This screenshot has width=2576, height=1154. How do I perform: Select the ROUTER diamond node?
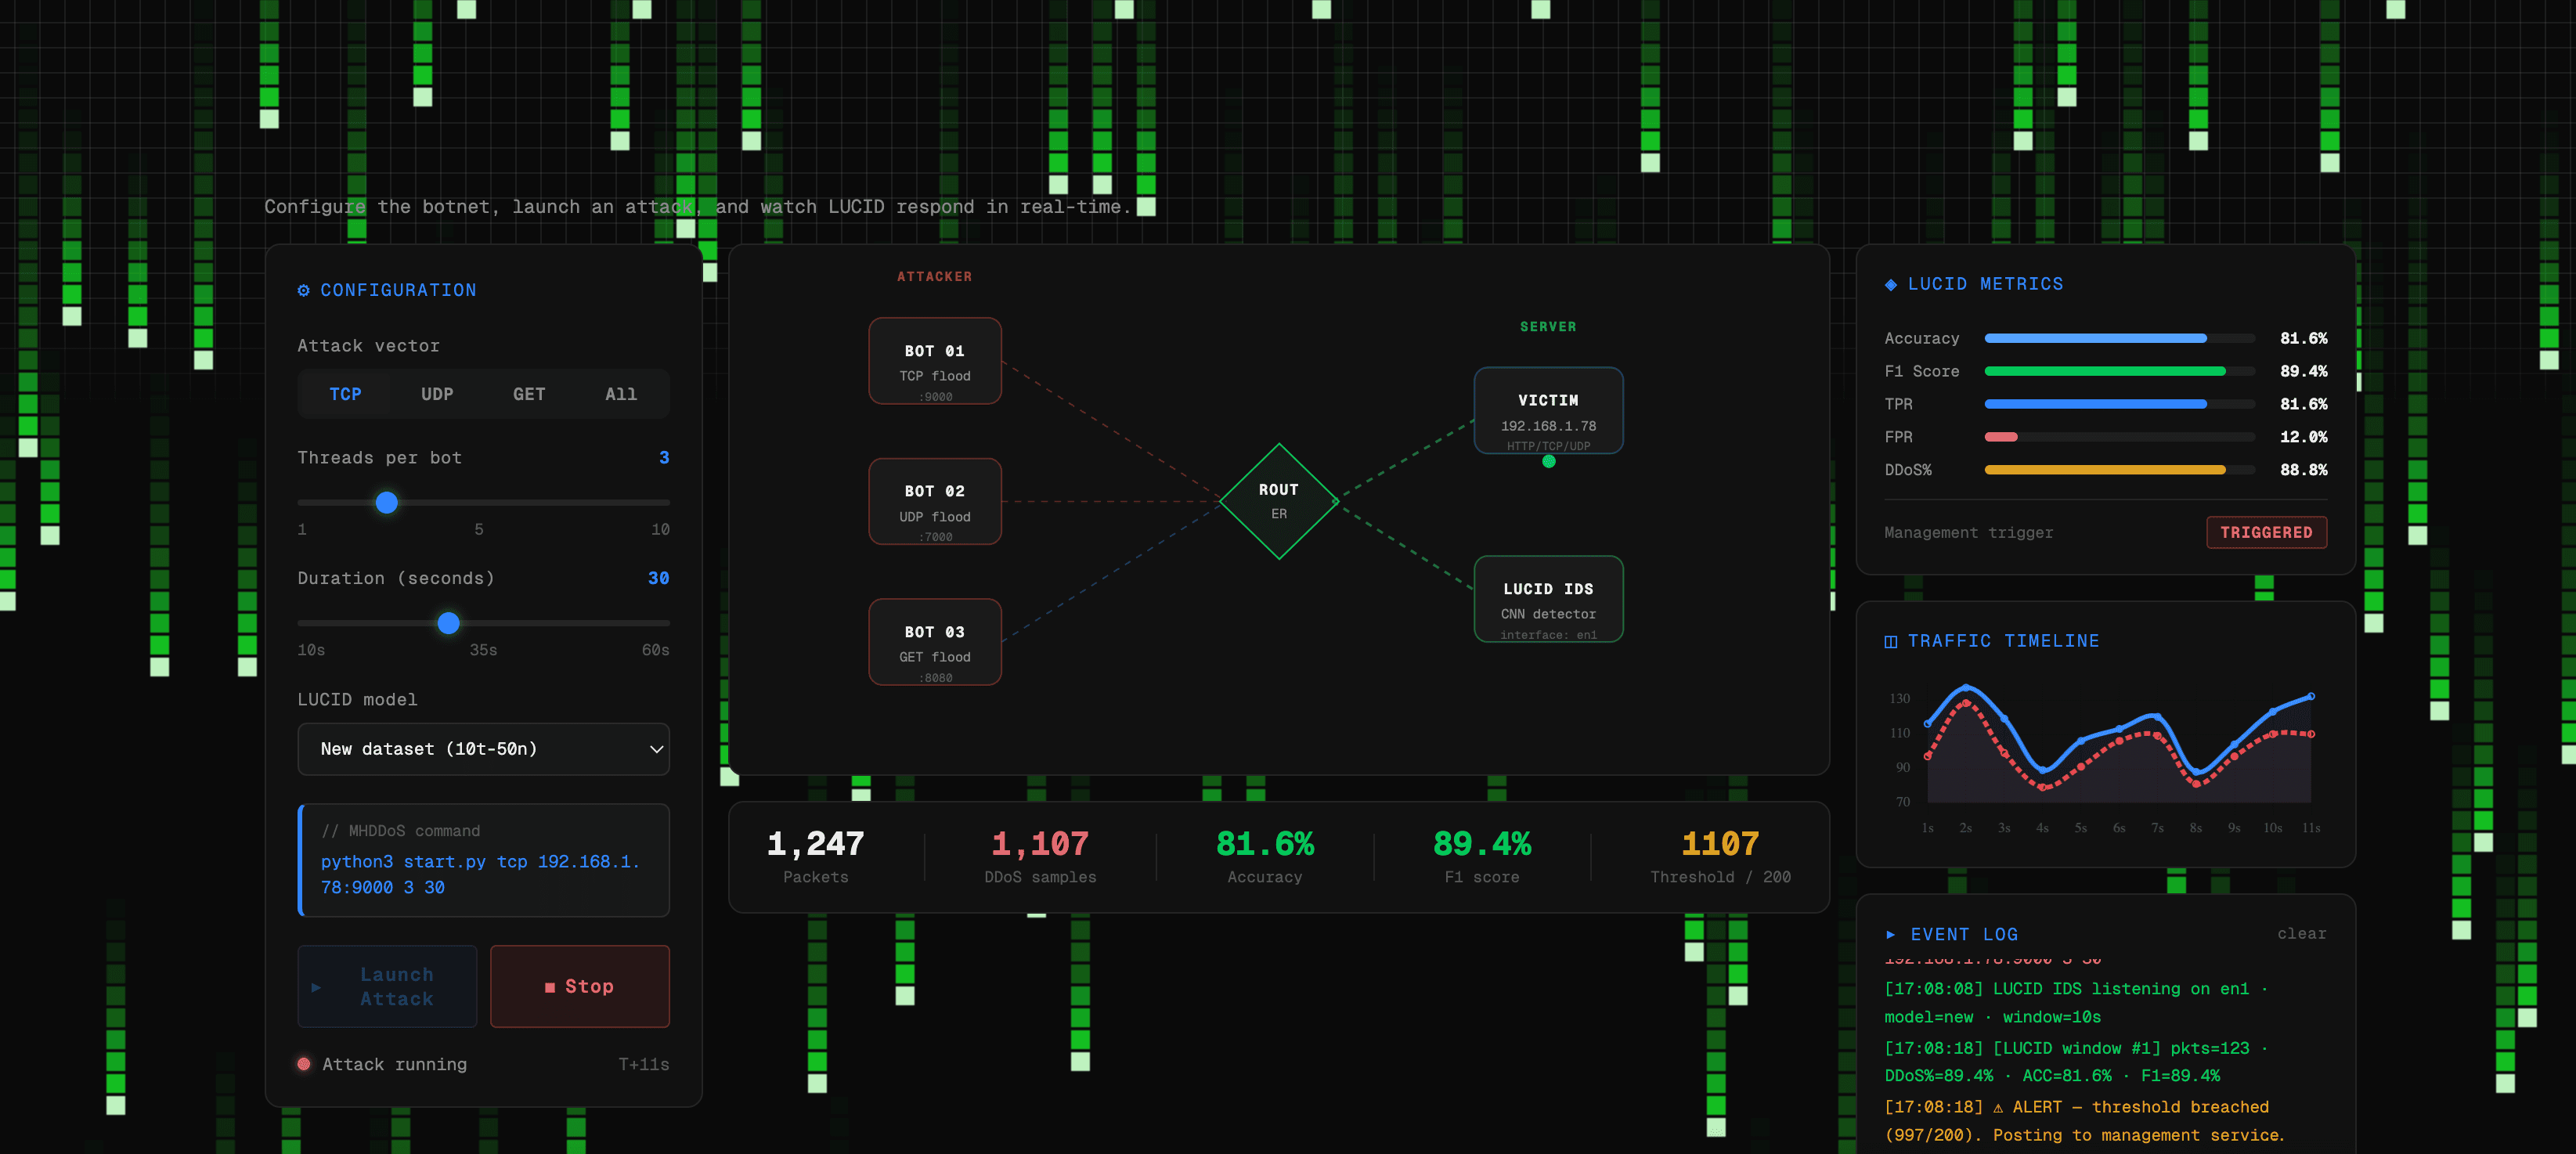(x=1279, y=501)
